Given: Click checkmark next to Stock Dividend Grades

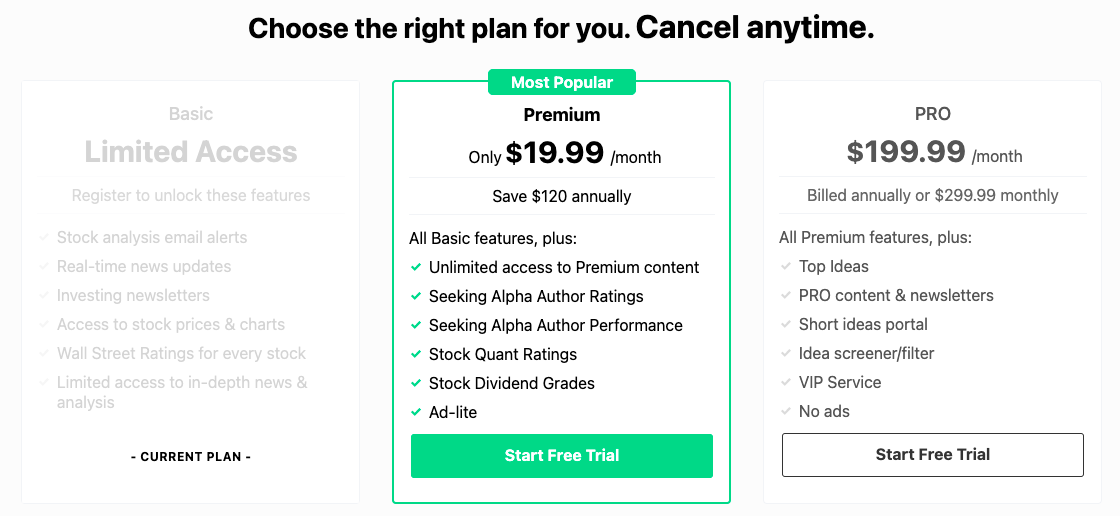Looking at the screenshot, I should pyautogui.click(x=416, y=383).
